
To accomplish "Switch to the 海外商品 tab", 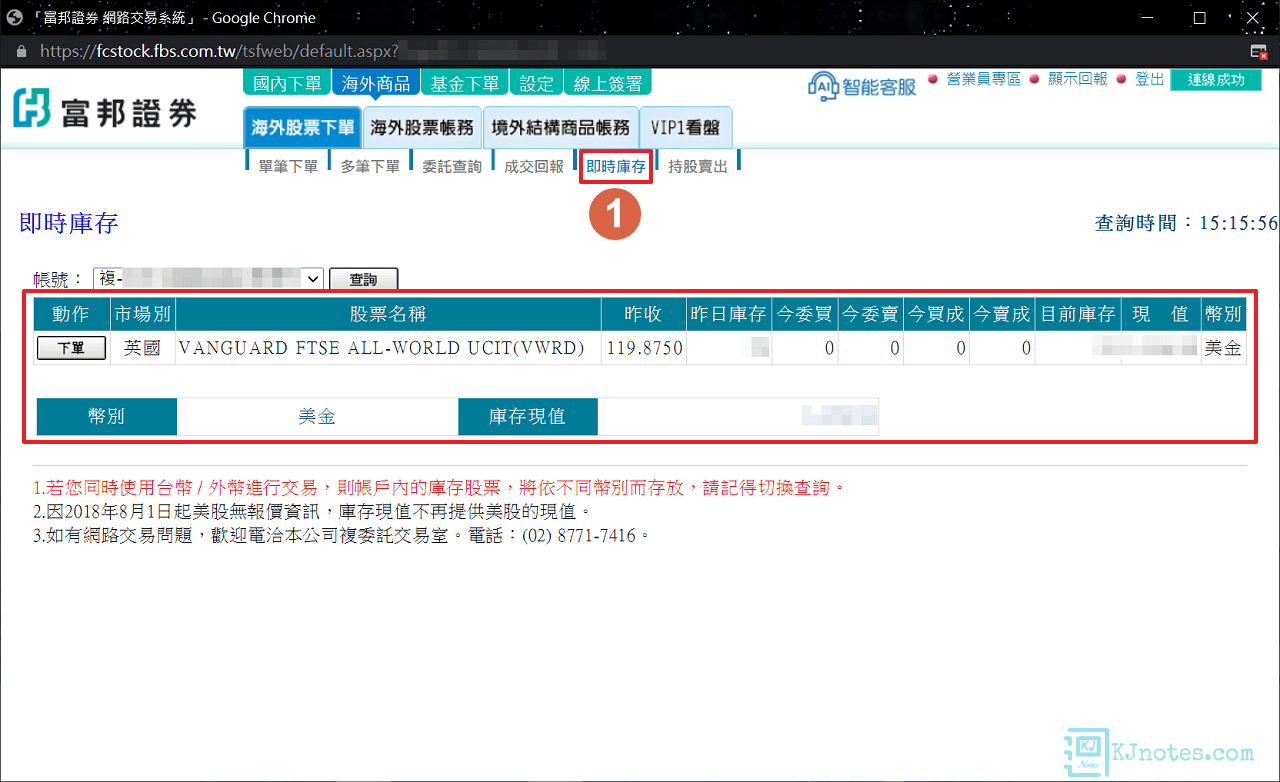I will (x=375, y=83).
